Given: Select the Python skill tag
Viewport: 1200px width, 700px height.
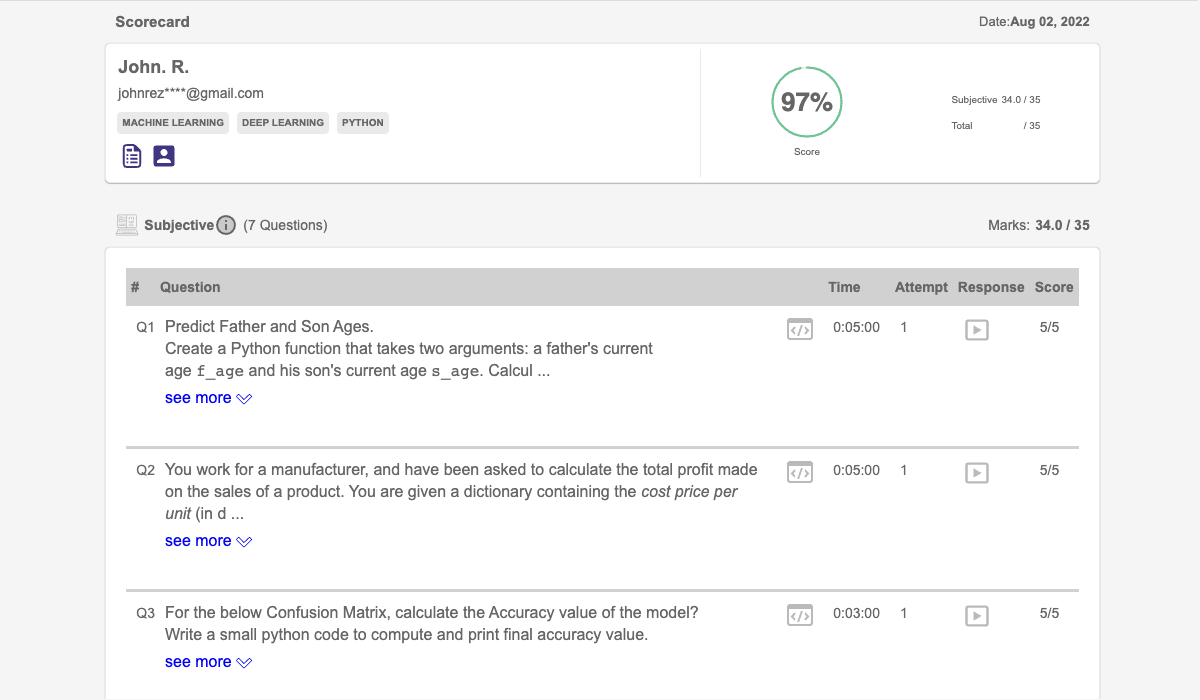Looking at the screenshot, I should pos(362,123).
